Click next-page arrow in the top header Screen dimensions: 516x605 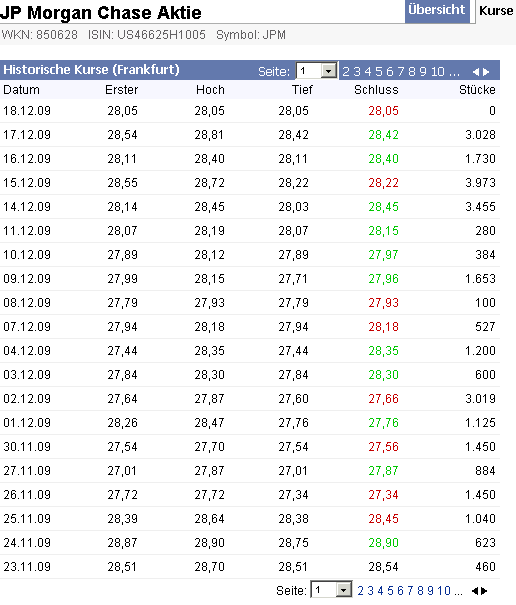[x=486, y=72]
